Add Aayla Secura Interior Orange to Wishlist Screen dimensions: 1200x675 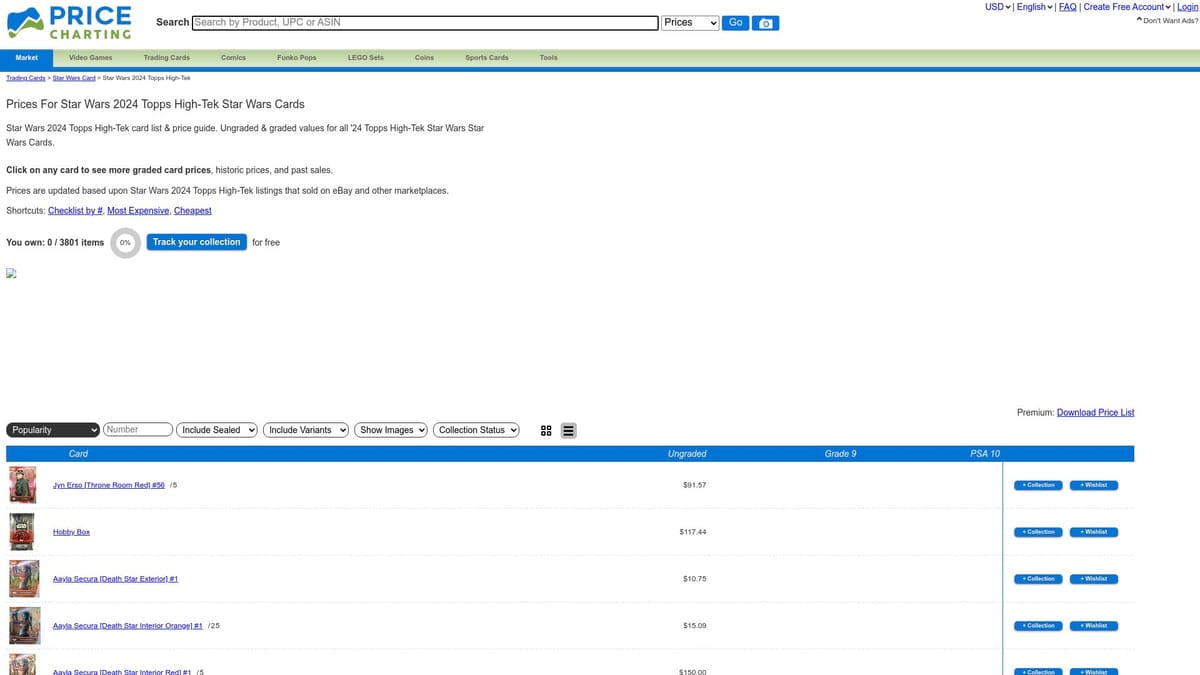pos(1094,626)
